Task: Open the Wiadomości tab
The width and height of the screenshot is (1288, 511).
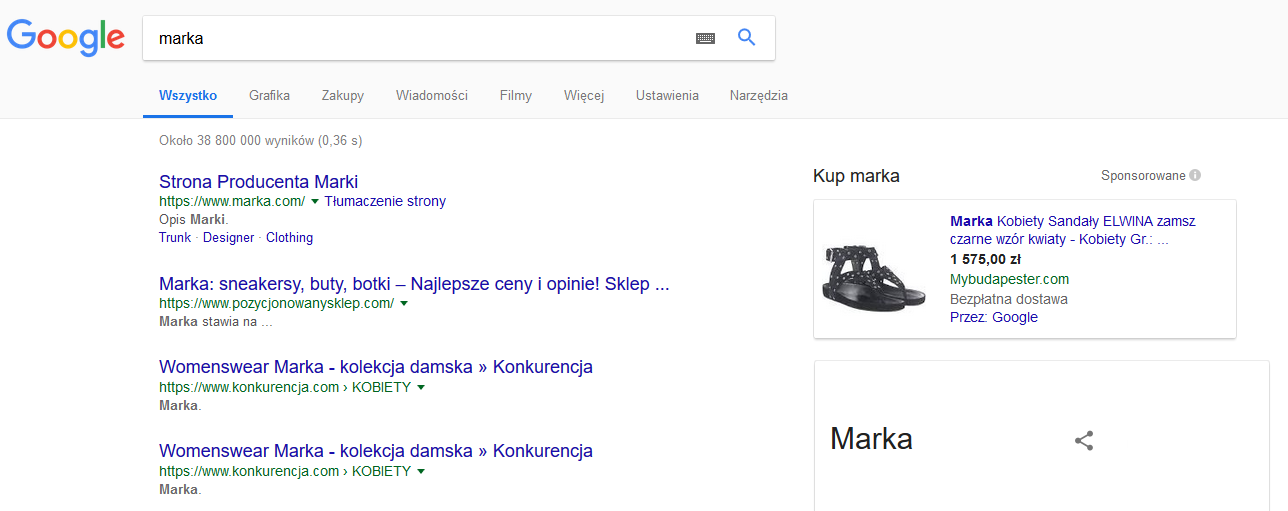Action: pyautogui.click(x=432, y=96)
